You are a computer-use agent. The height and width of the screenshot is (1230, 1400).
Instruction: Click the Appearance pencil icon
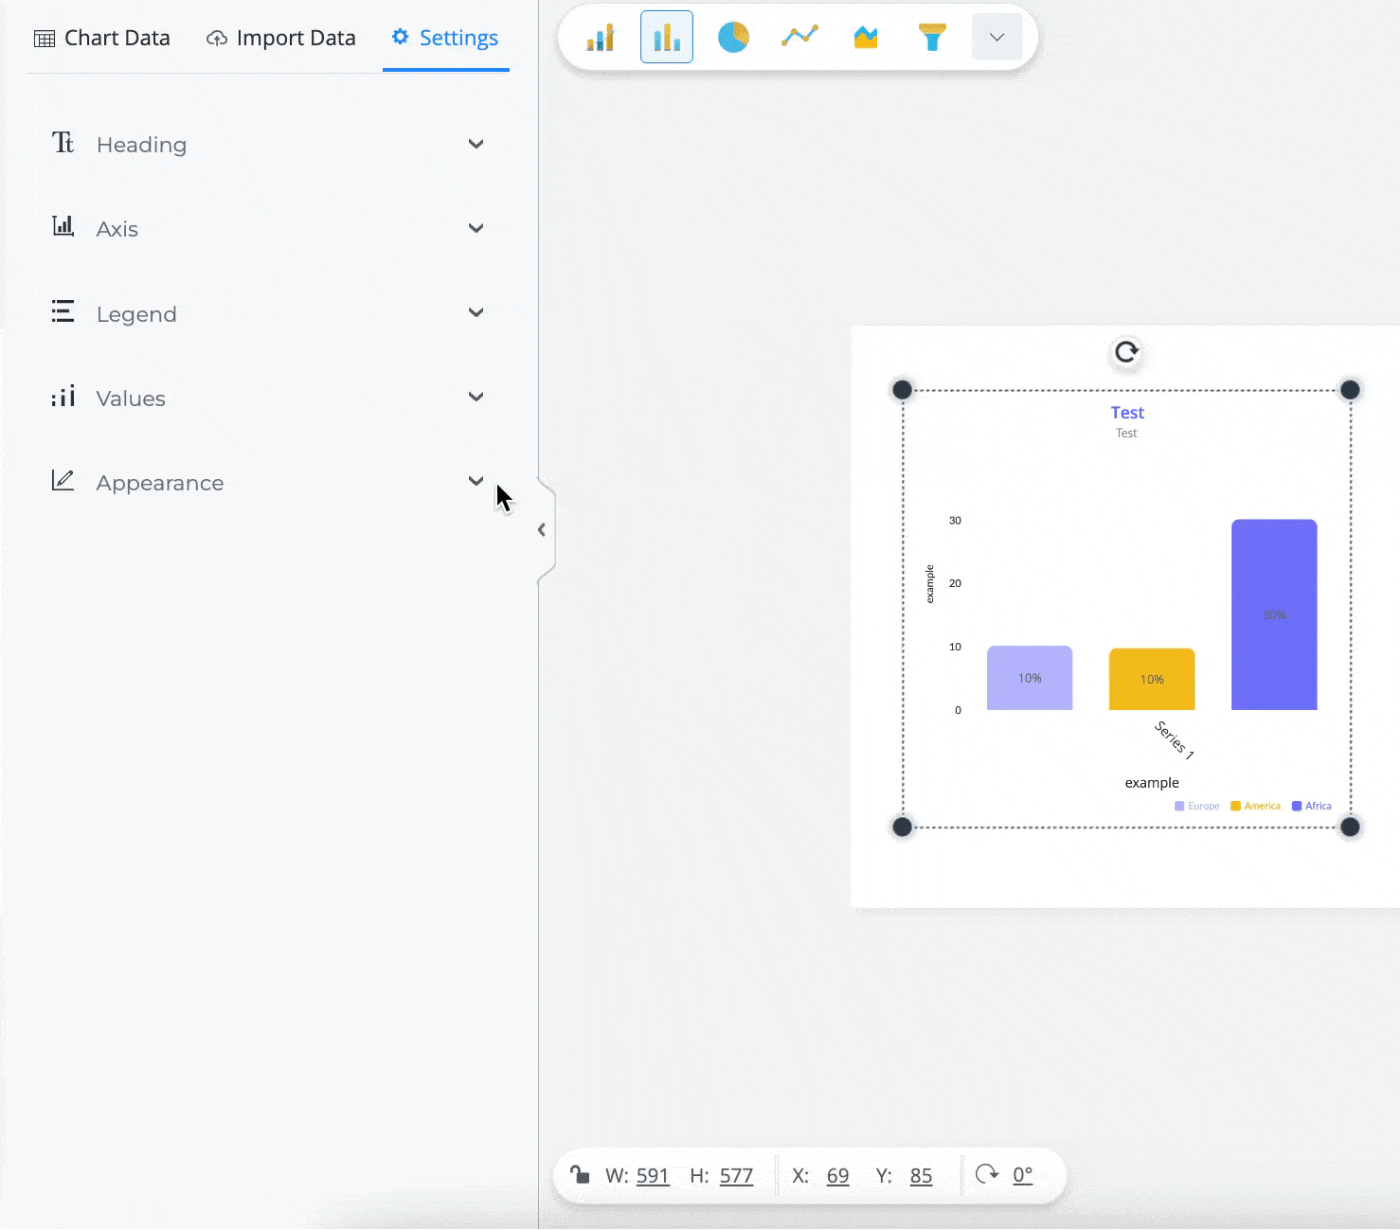(x=62, y=481)
